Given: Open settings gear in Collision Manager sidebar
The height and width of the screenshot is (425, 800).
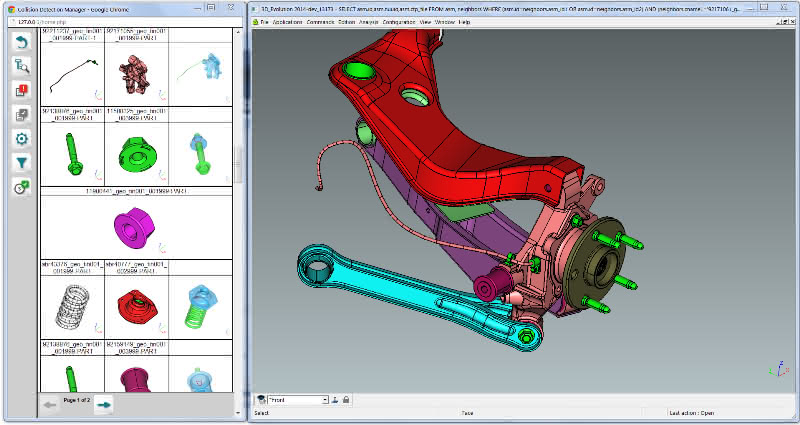Looking at the screenshot, I should point(21,139).
